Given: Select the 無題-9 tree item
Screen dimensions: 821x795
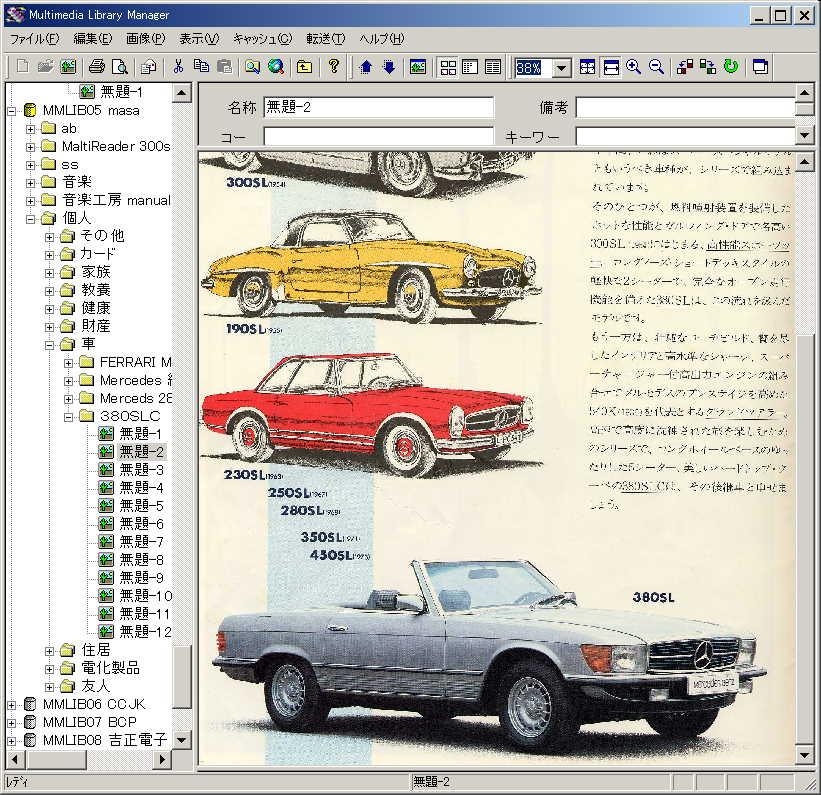Looking at the screenshot, I should click(x=141, y=578).
